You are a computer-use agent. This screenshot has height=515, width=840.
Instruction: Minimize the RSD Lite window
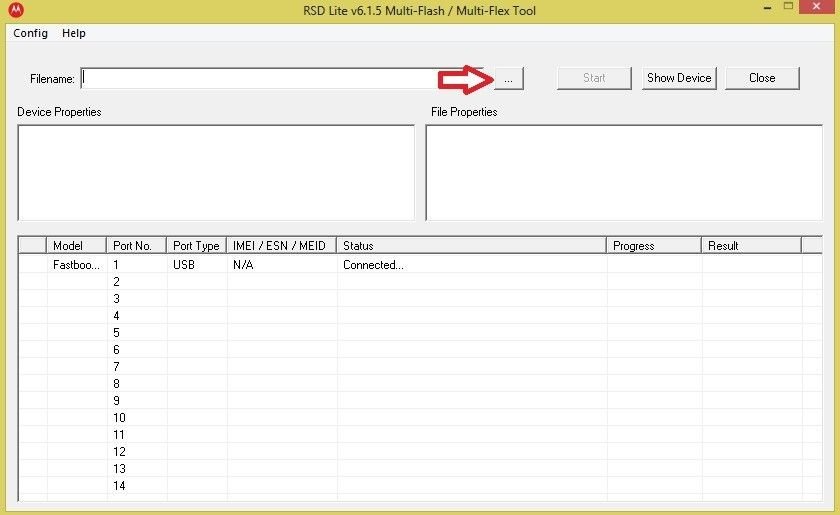[x=767, y=8]
